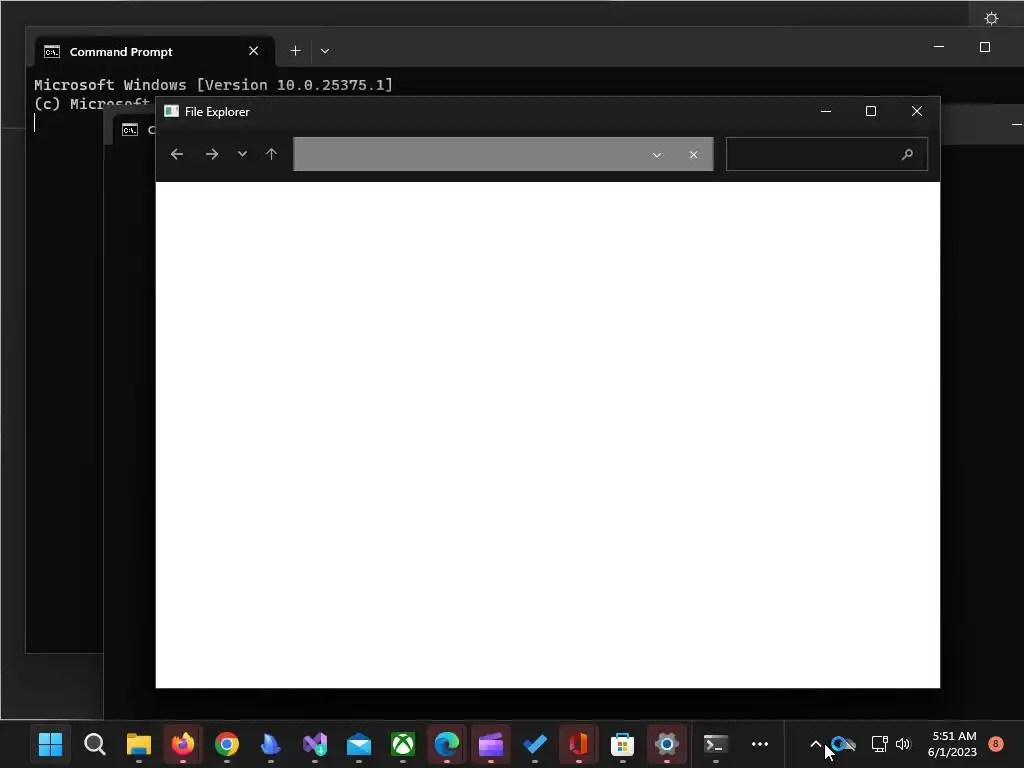Clear the address bar with X
This screenshot has width=1024, height=768.
coord(694,155)
